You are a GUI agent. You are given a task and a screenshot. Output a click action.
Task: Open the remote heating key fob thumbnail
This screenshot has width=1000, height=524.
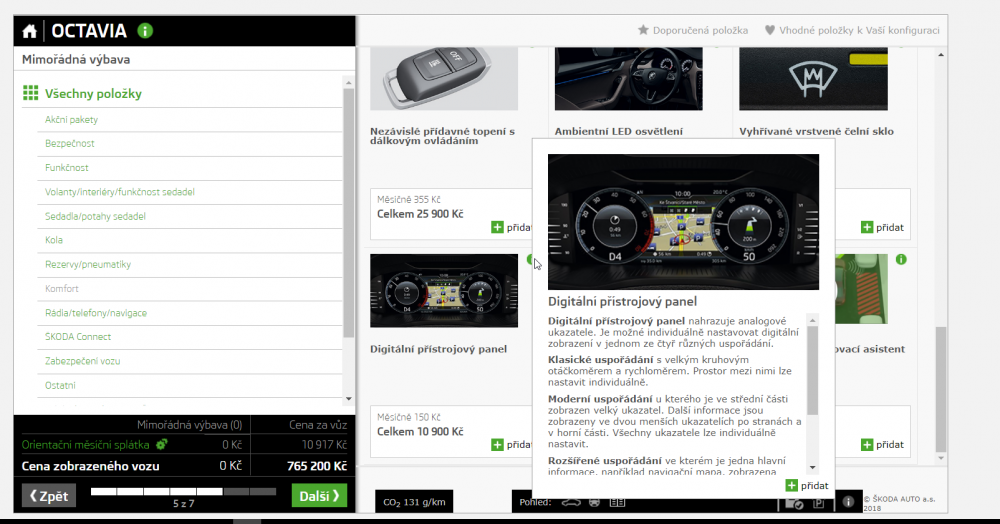point(444,78)
